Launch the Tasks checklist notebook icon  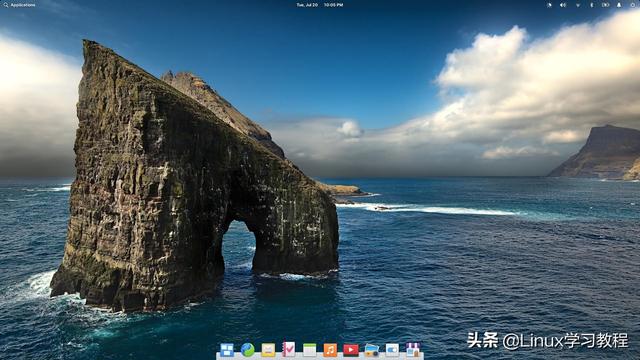tap(289, 349)
